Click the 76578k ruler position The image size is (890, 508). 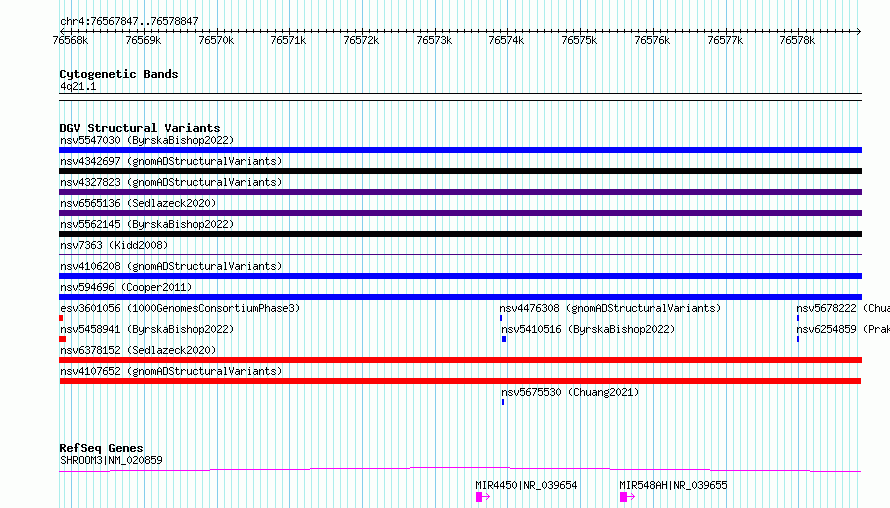coord(797,40)
